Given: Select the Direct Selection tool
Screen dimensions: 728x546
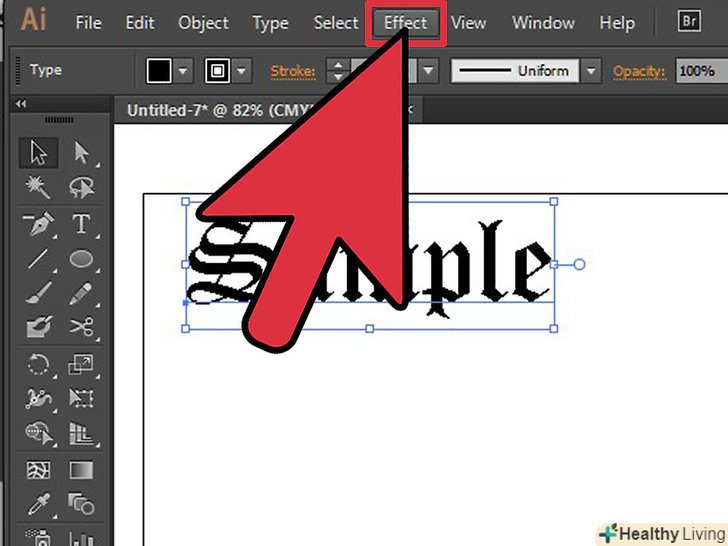Looking at the screenshot, I should point(81,152).
